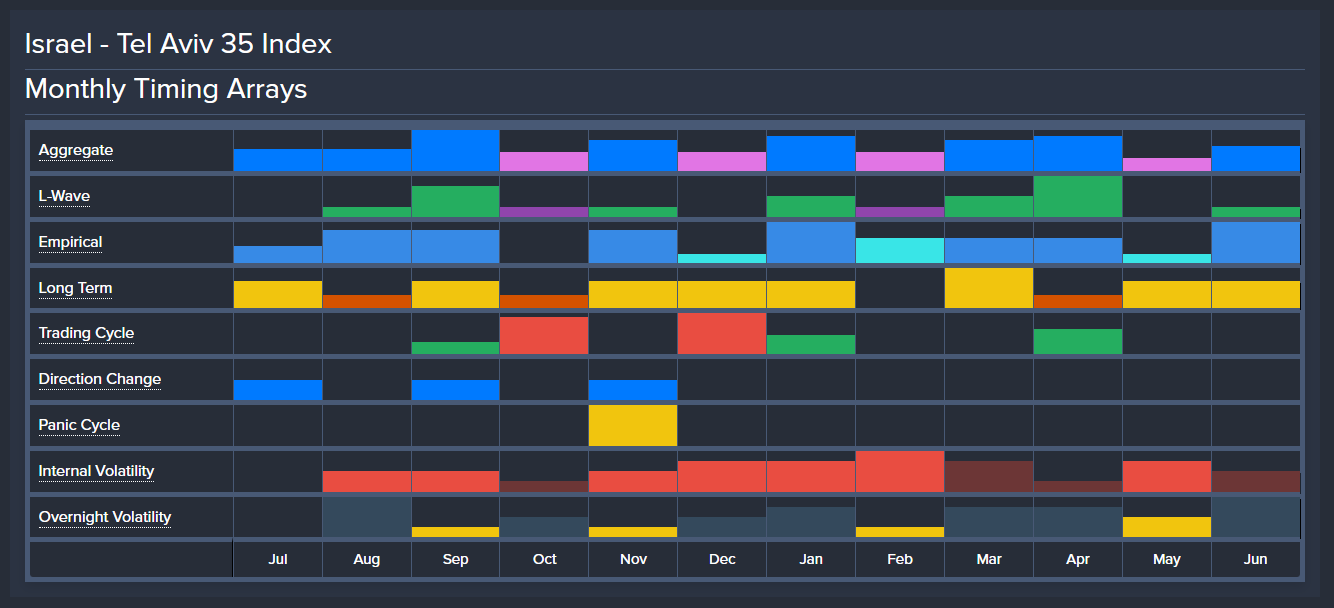Open the Panic Cycle row label

[79, 425]
